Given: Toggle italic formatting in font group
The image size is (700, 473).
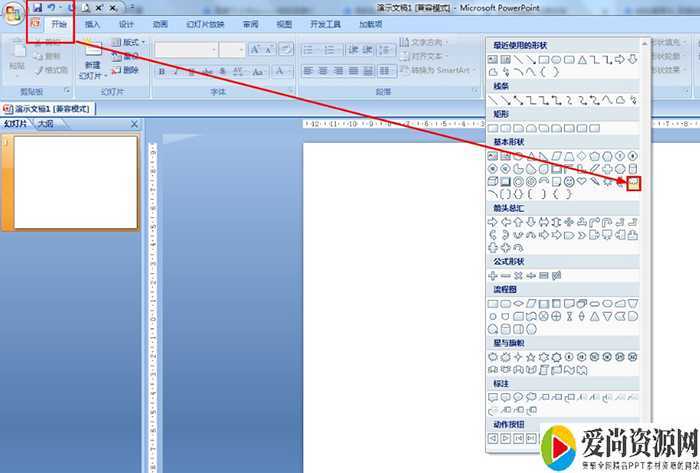Looking at the screenshot, I should pos(176,71).
